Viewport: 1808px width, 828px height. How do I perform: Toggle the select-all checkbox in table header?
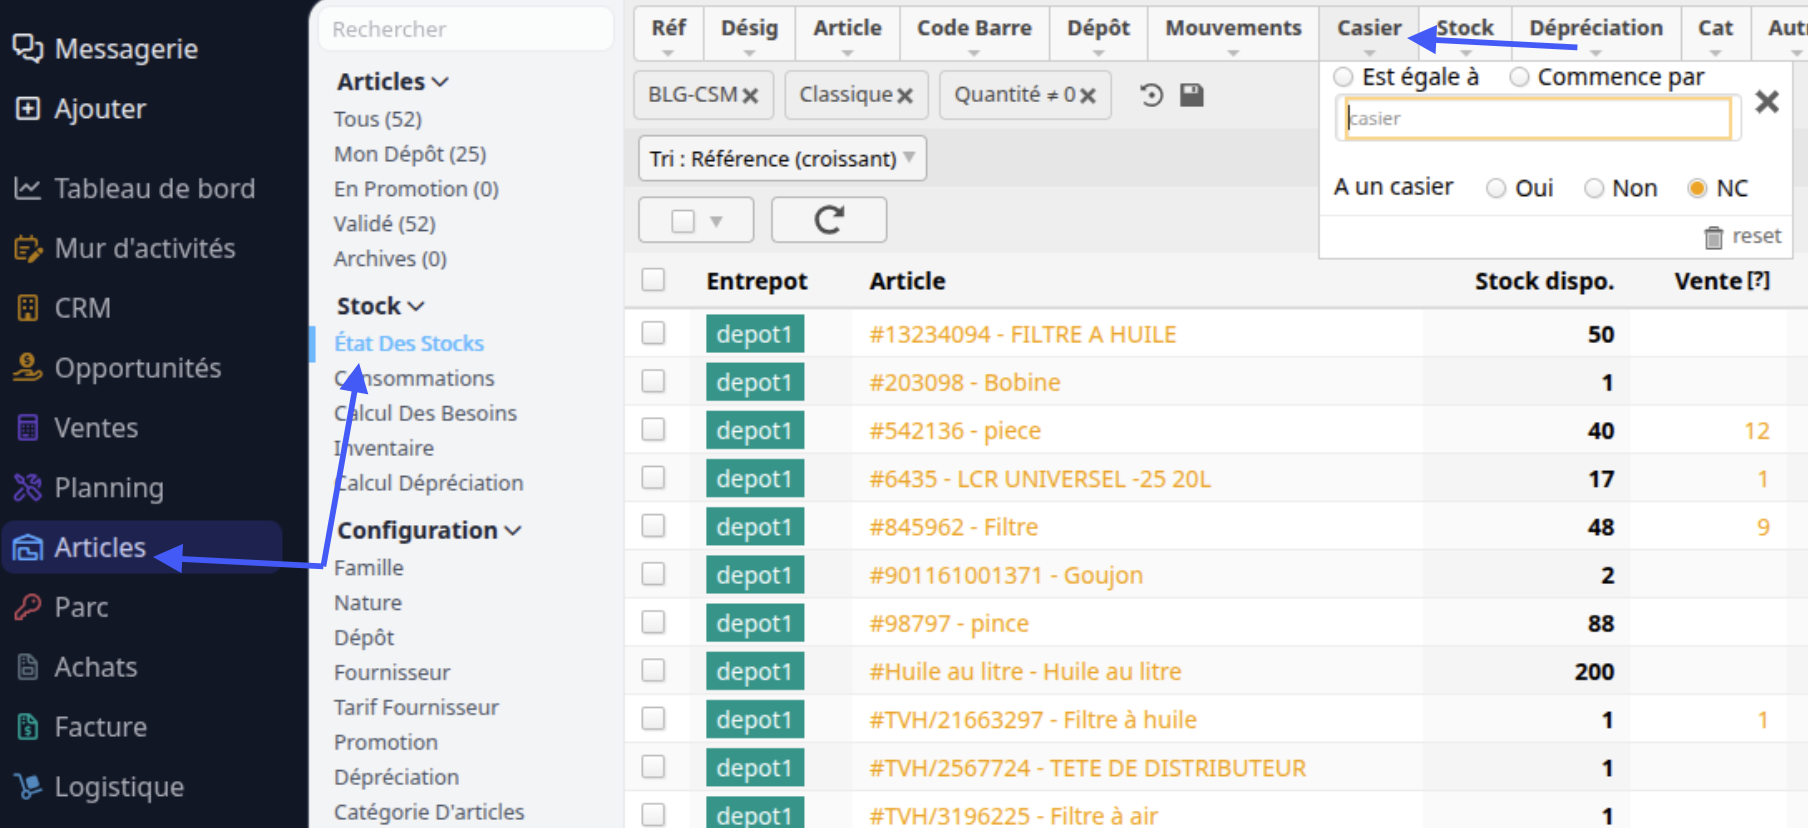653,280
